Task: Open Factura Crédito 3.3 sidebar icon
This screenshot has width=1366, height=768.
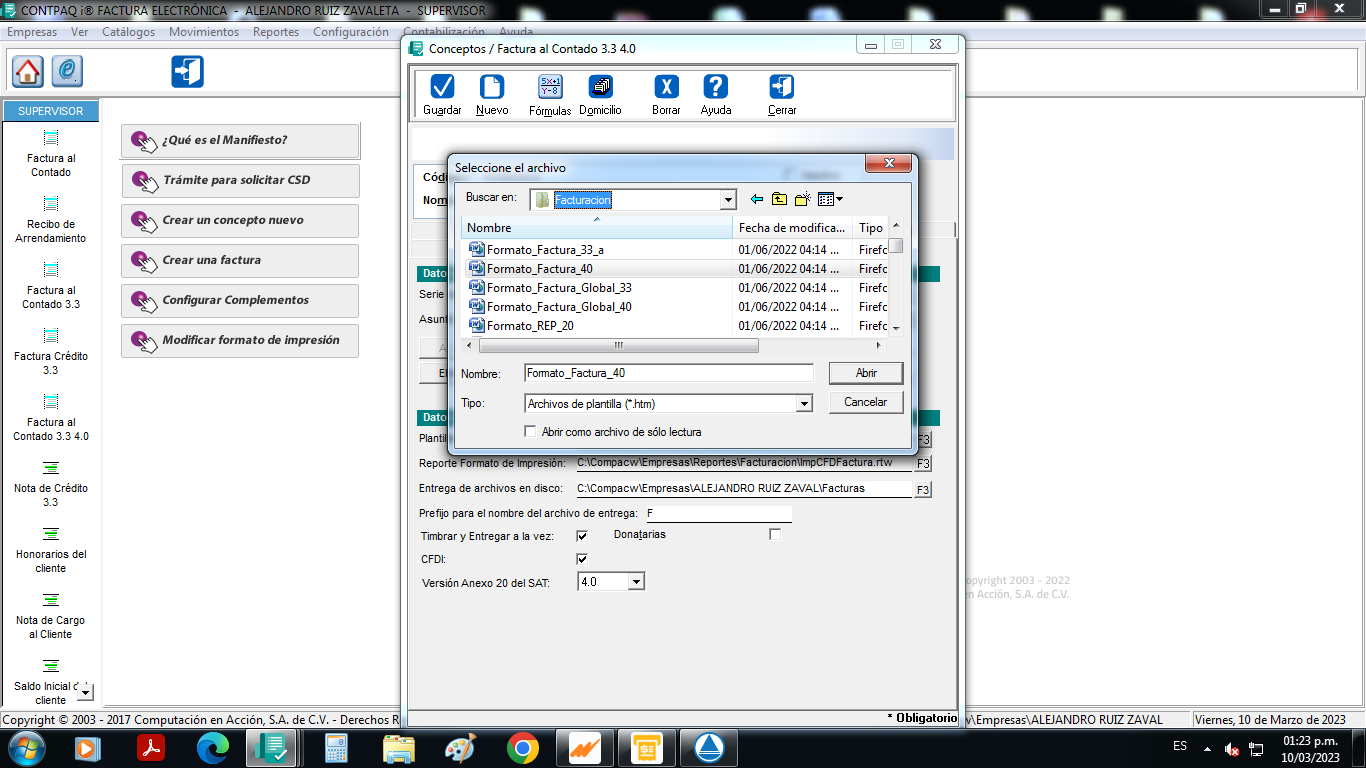Action: coord(51,336)
